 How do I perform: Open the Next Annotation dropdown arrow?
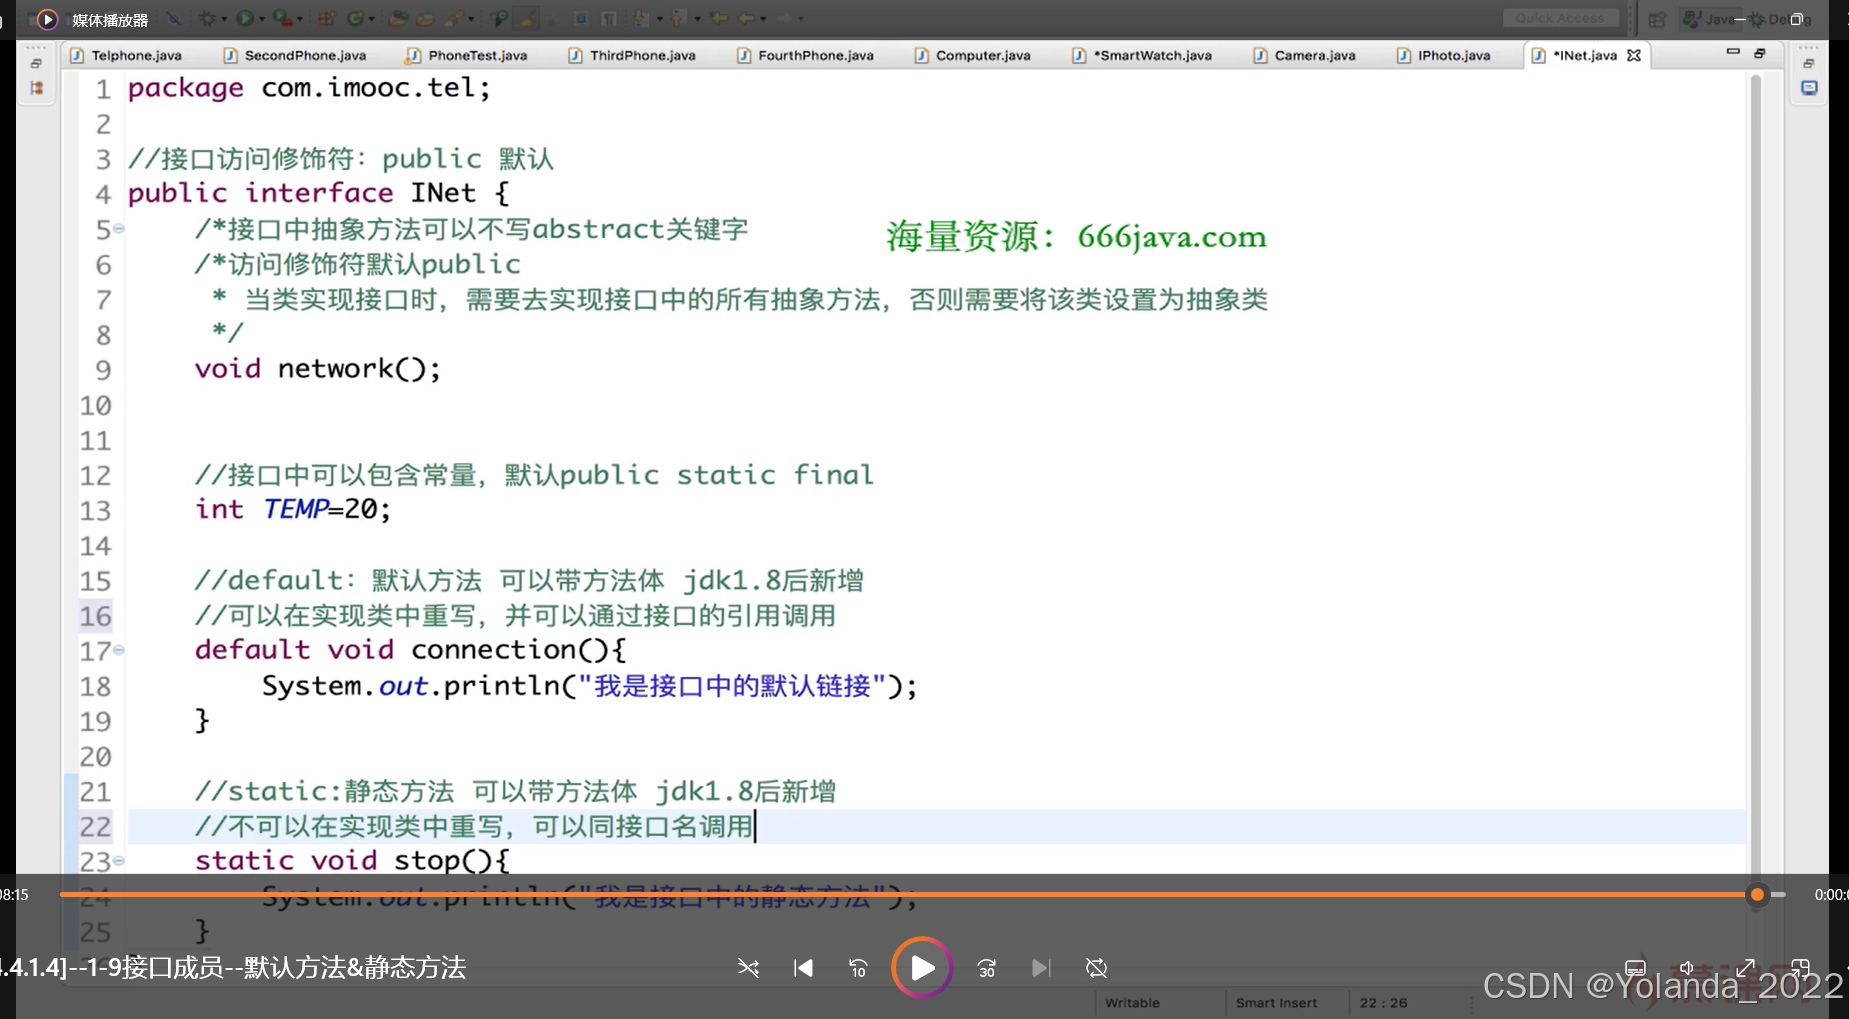pyautogui.click(x=660, y=19)
